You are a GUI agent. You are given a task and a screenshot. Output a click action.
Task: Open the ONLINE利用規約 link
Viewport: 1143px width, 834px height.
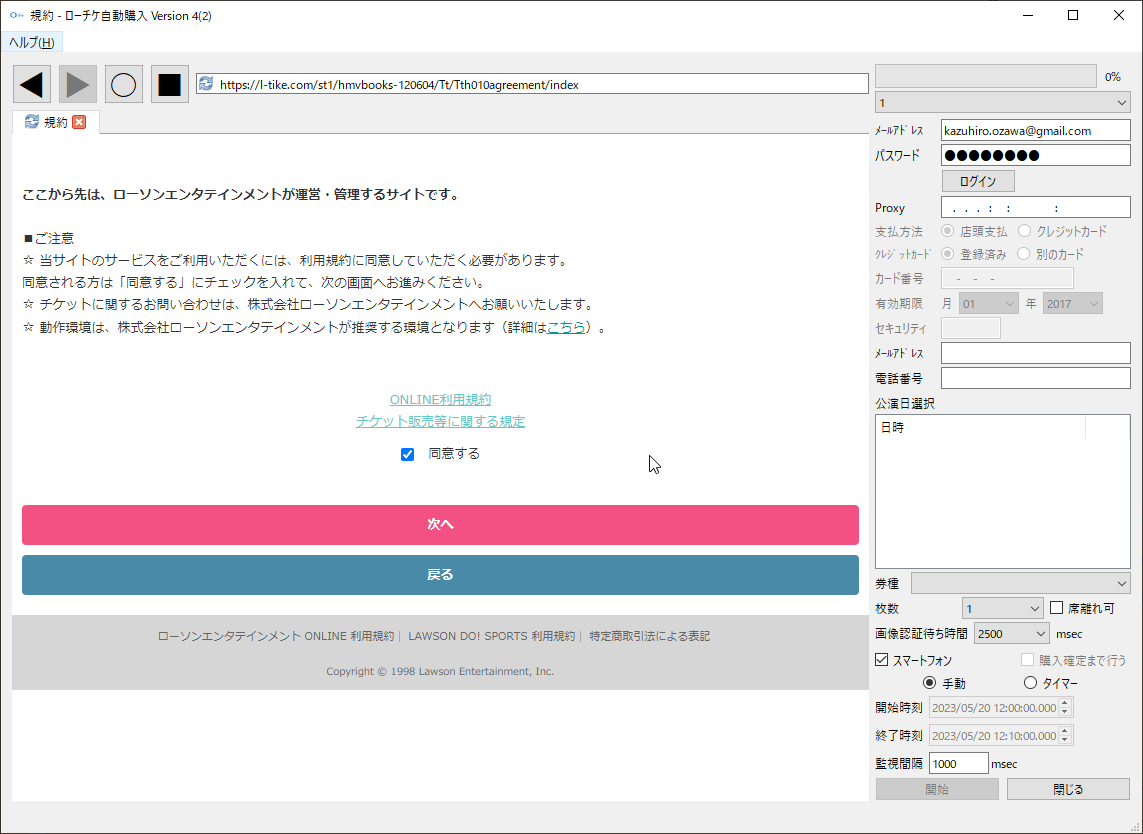click(x=440, y=400)
